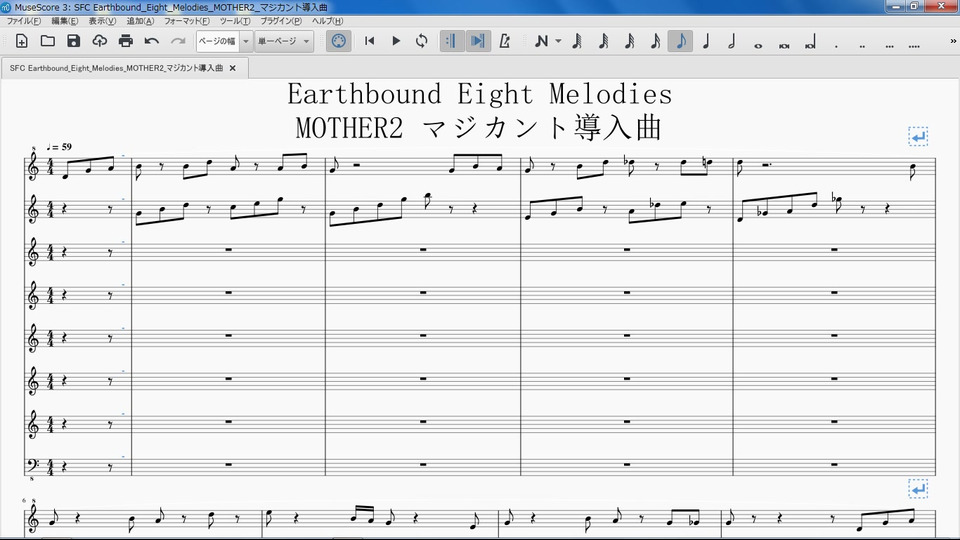Save the score with the floppy disk icon
Image resolution: width=960 pixels, height=540 pixels.
tap(73, 41)
